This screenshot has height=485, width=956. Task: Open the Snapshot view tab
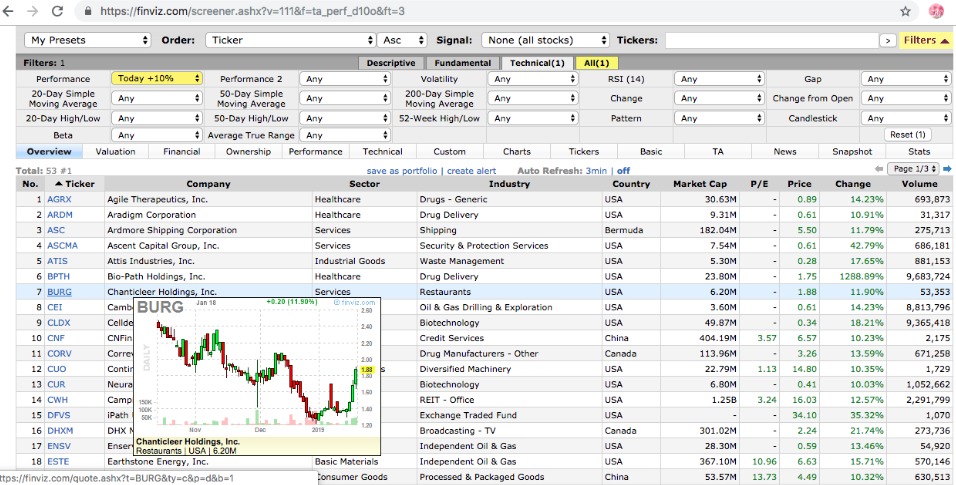coord(852,151)
